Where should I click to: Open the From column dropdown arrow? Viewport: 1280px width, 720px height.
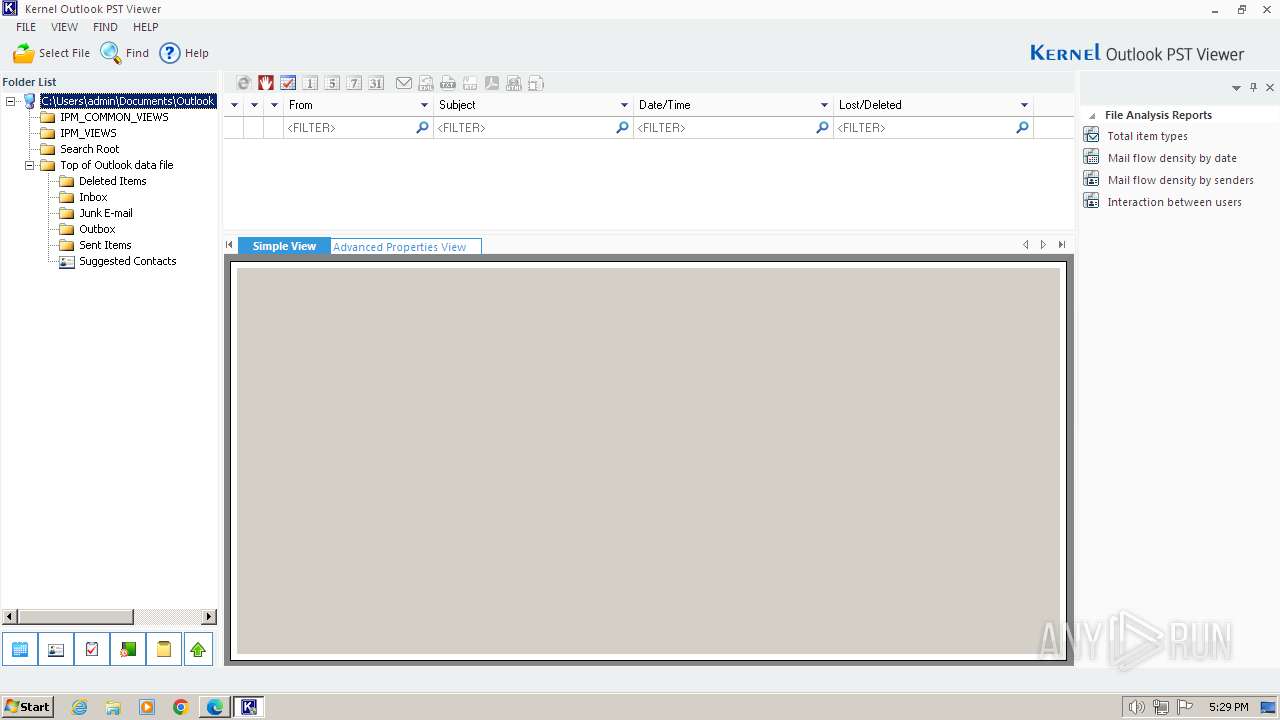[x=424, y=105]
